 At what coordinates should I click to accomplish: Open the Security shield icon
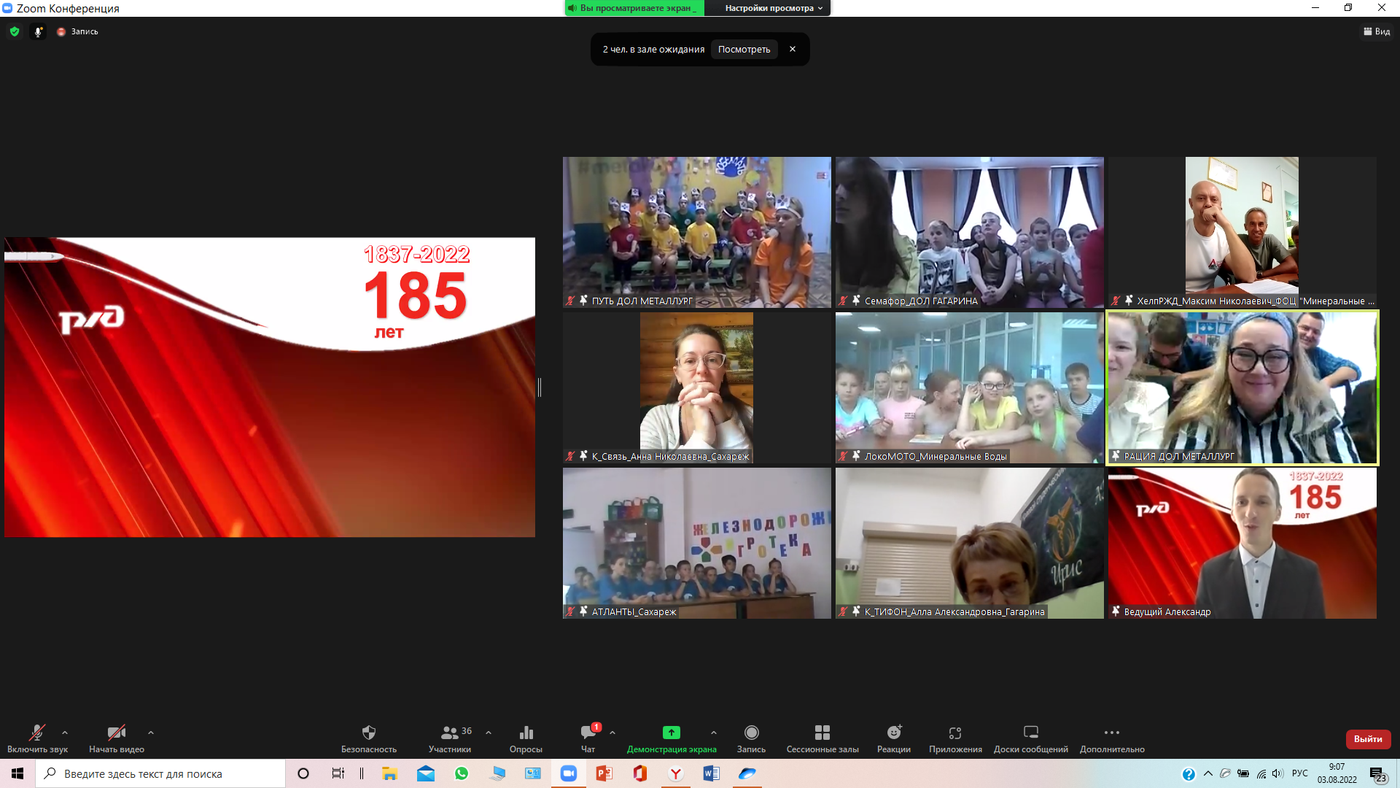[368, 733]
